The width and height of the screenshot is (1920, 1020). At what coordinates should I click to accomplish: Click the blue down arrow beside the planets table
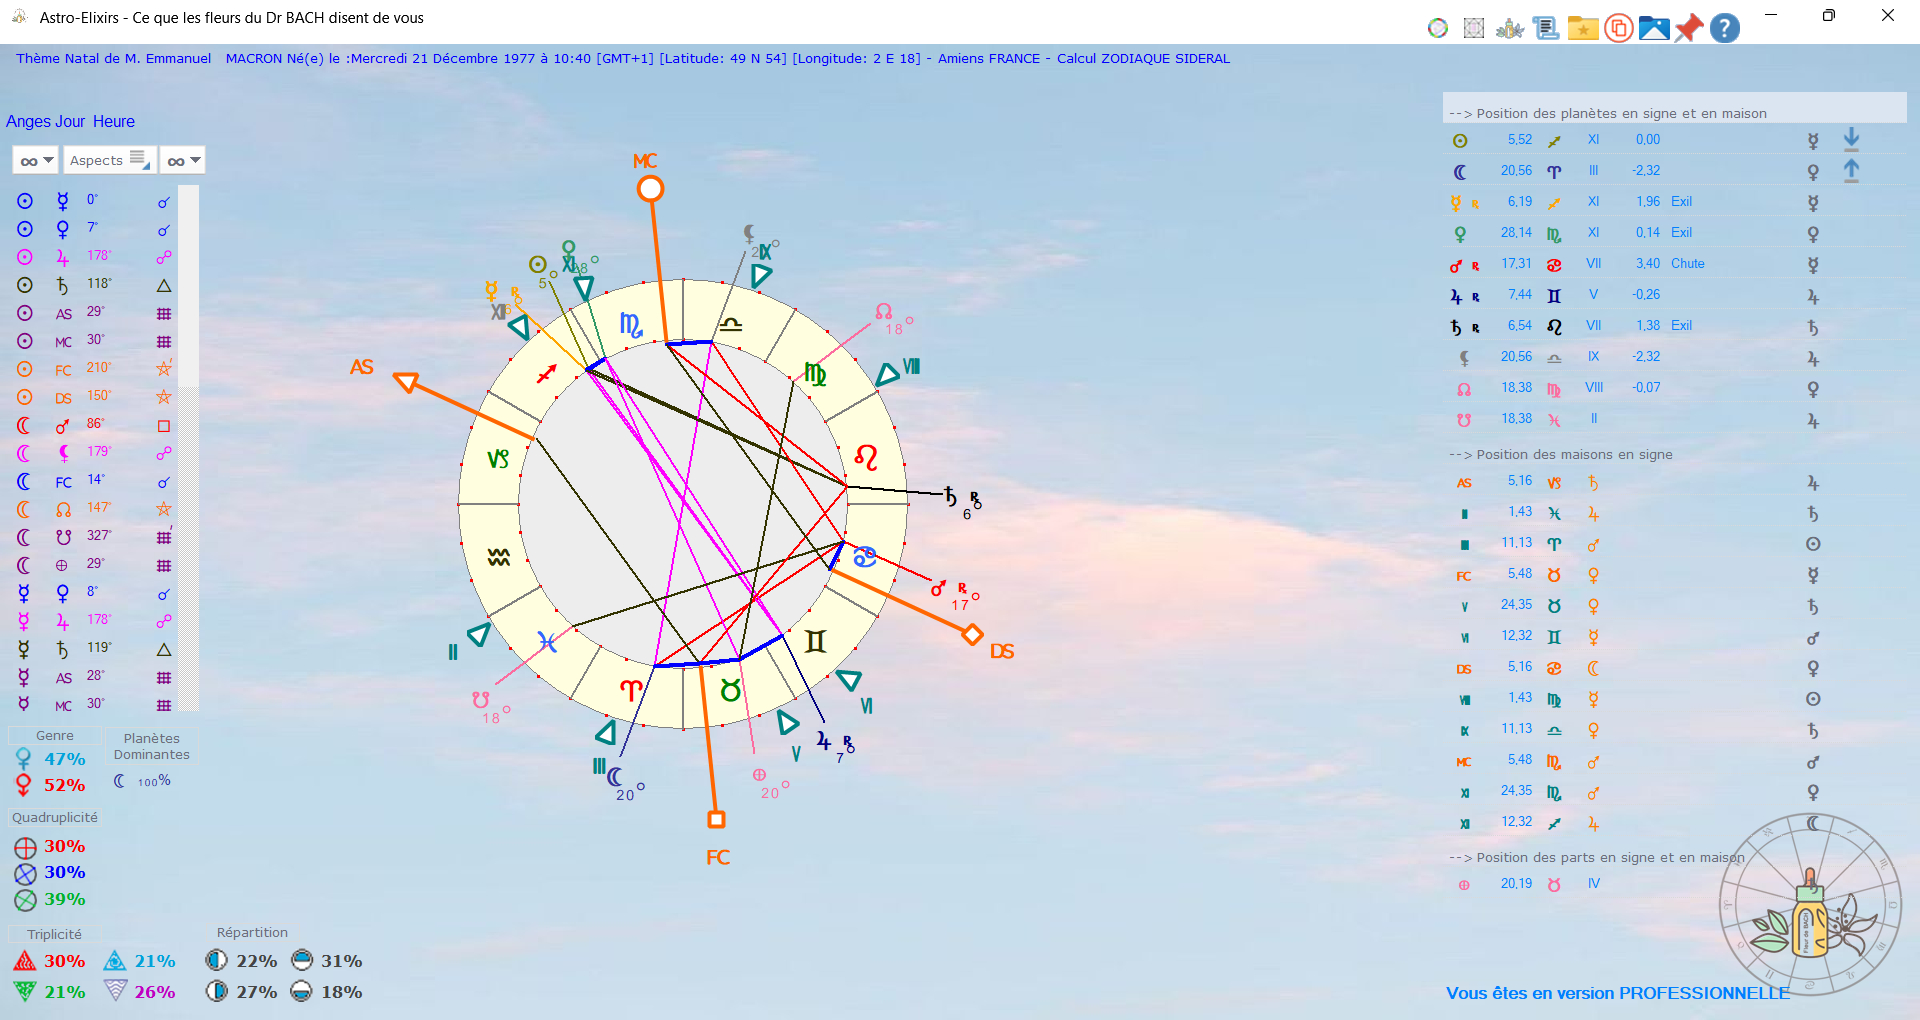(1851, 139)
